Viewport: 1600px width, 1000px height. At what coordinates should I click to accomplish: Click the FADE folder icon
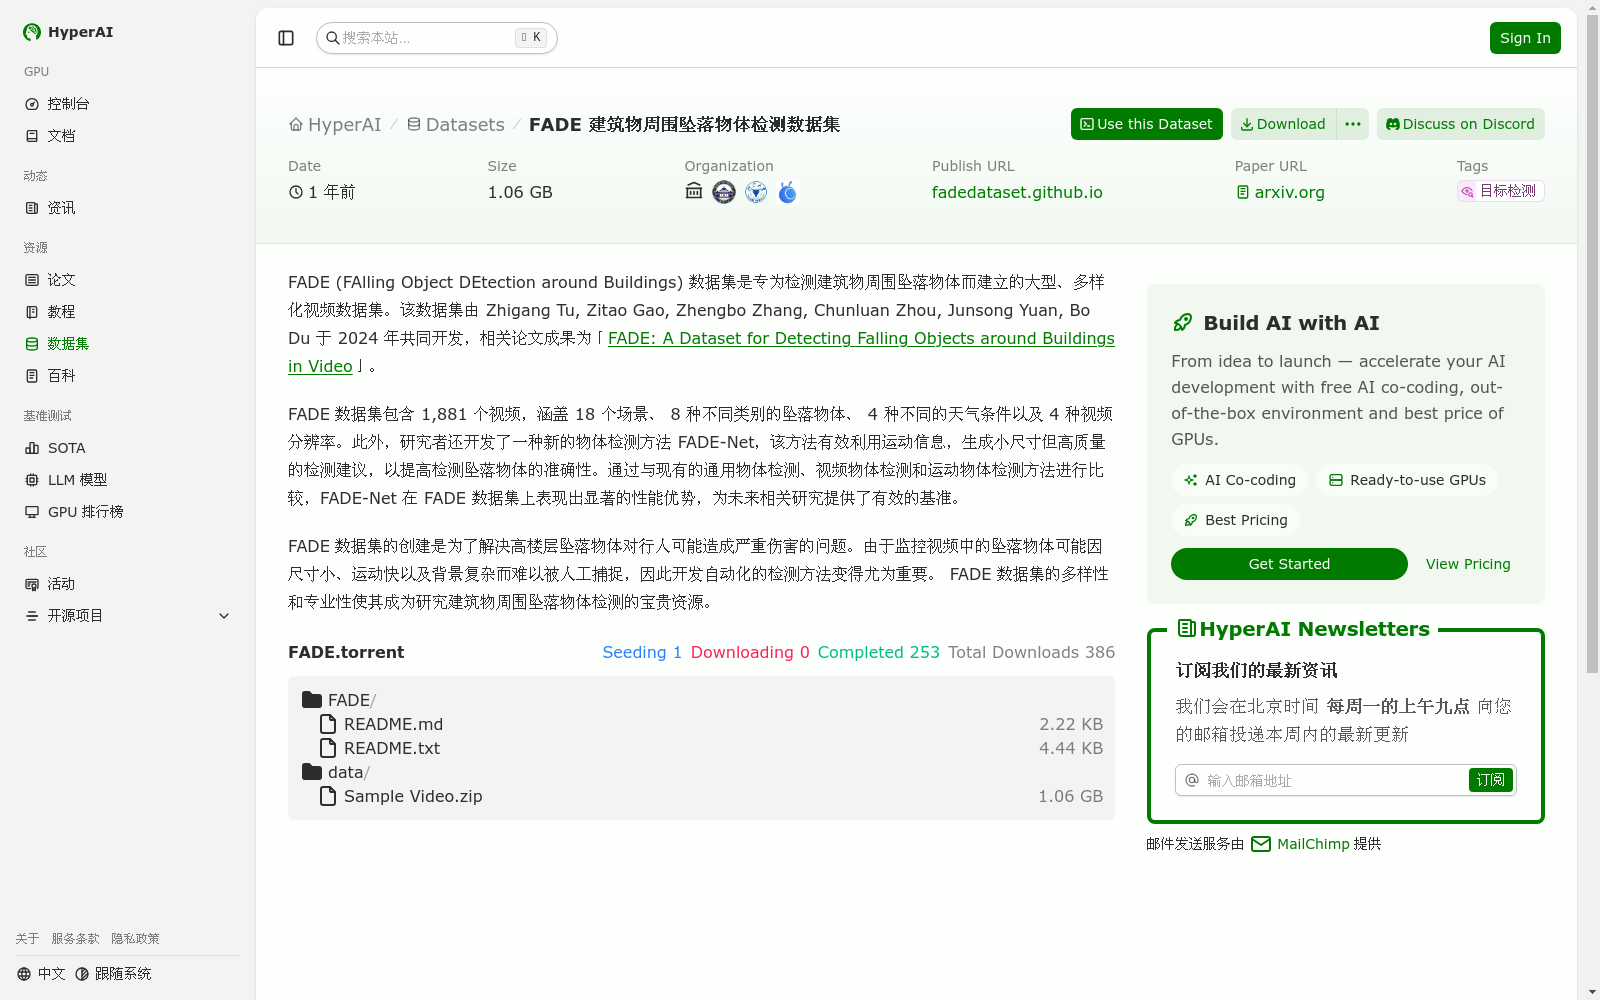point(312,700)
